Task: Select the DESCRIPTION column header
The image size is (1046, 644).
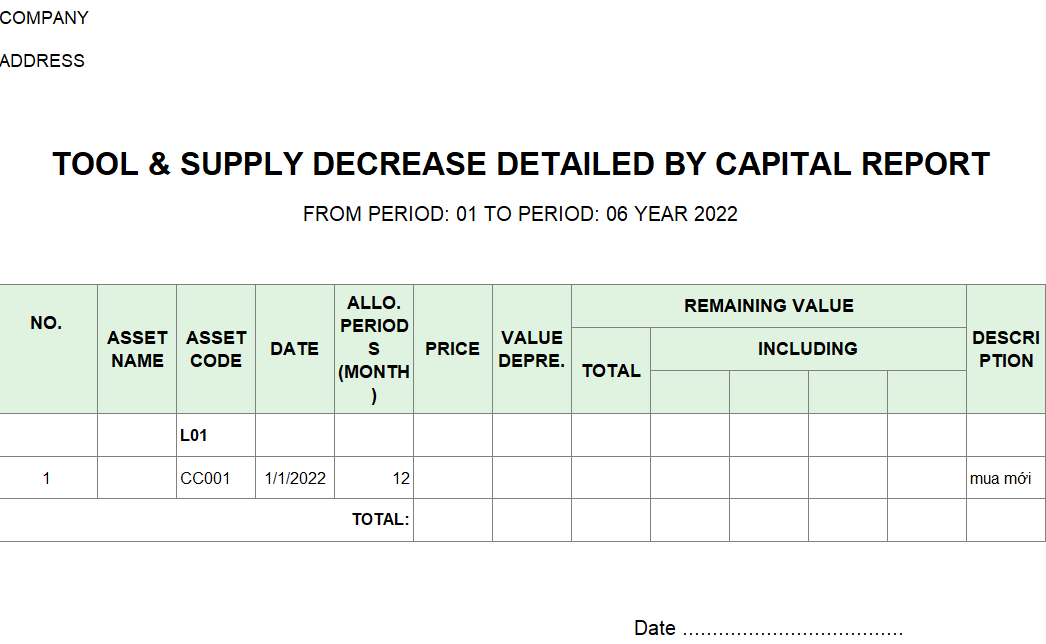Action: click(x=1006, y=349)
